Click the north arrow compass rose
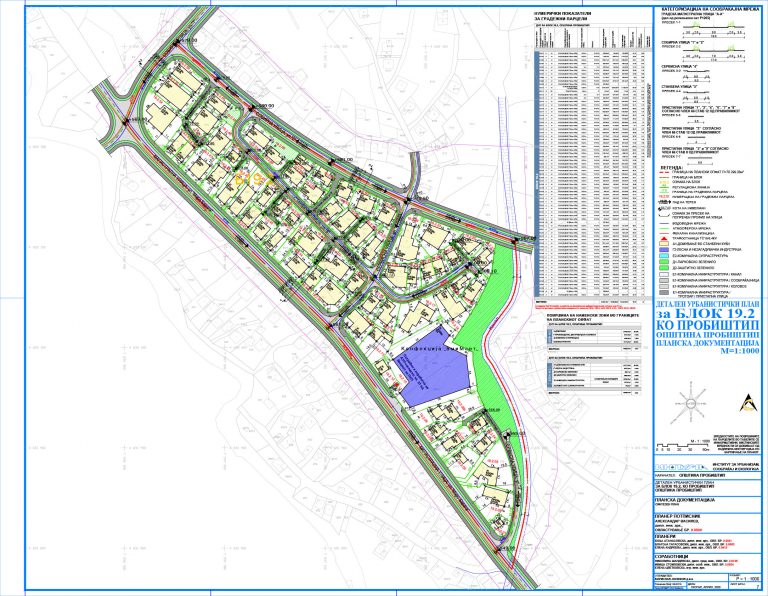This screenshot has width=768, height=596. (x=691, y=403)
